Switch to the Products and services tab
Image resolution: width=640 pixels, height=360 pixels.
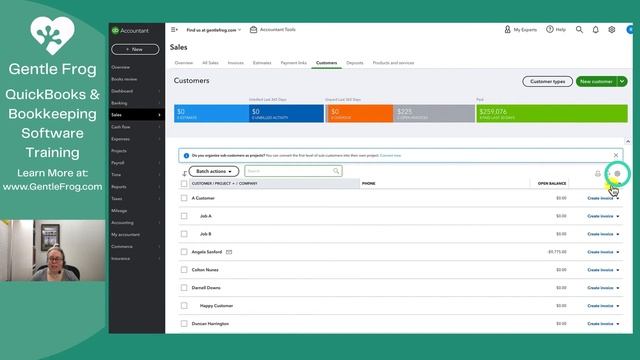pos(393,63)
